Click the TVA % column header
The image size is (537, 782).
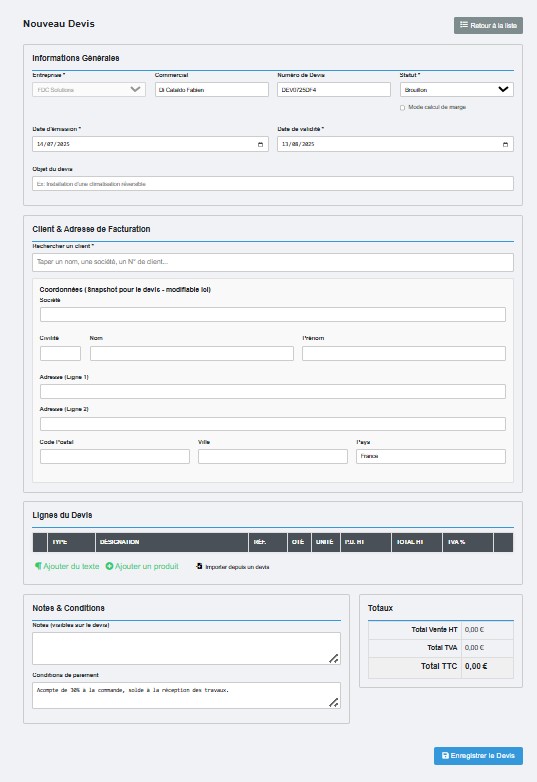point(468,542)
